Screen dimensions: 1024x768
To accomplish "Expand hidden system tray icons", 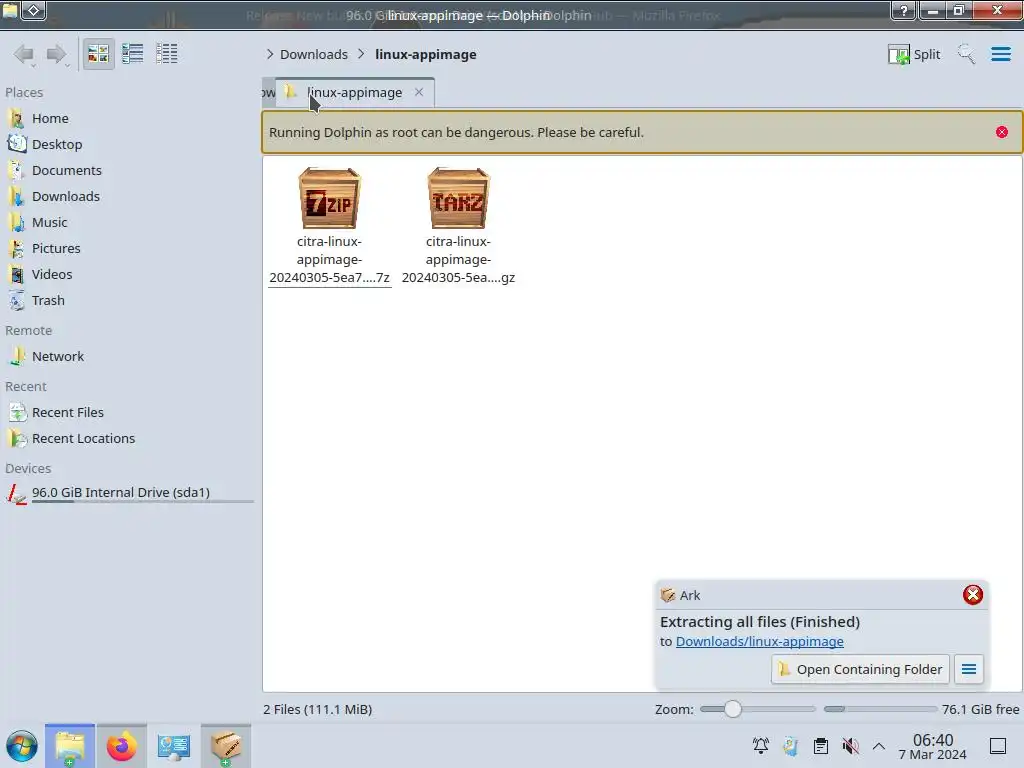I will click(879, 746).
